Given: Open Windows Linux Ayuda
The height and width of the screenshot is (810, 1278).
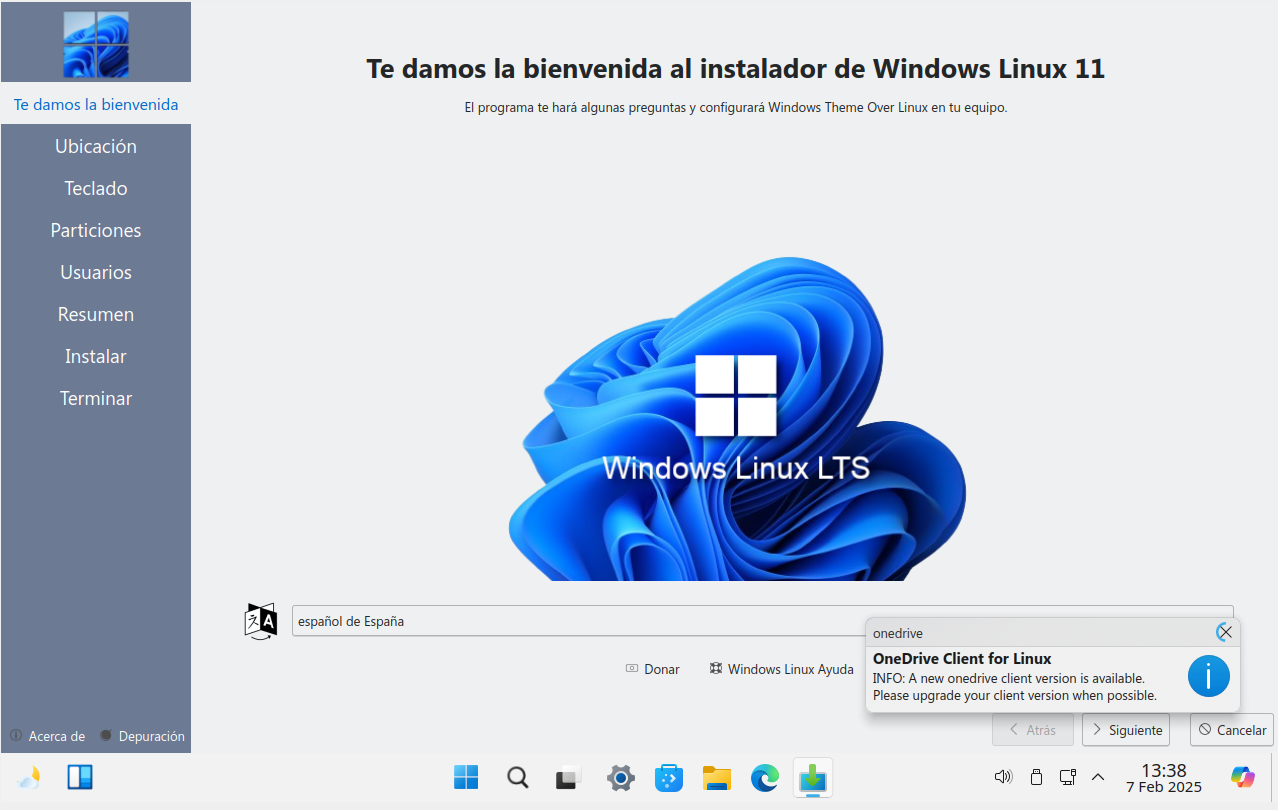Looking at the screenshot, I should 781,669.
